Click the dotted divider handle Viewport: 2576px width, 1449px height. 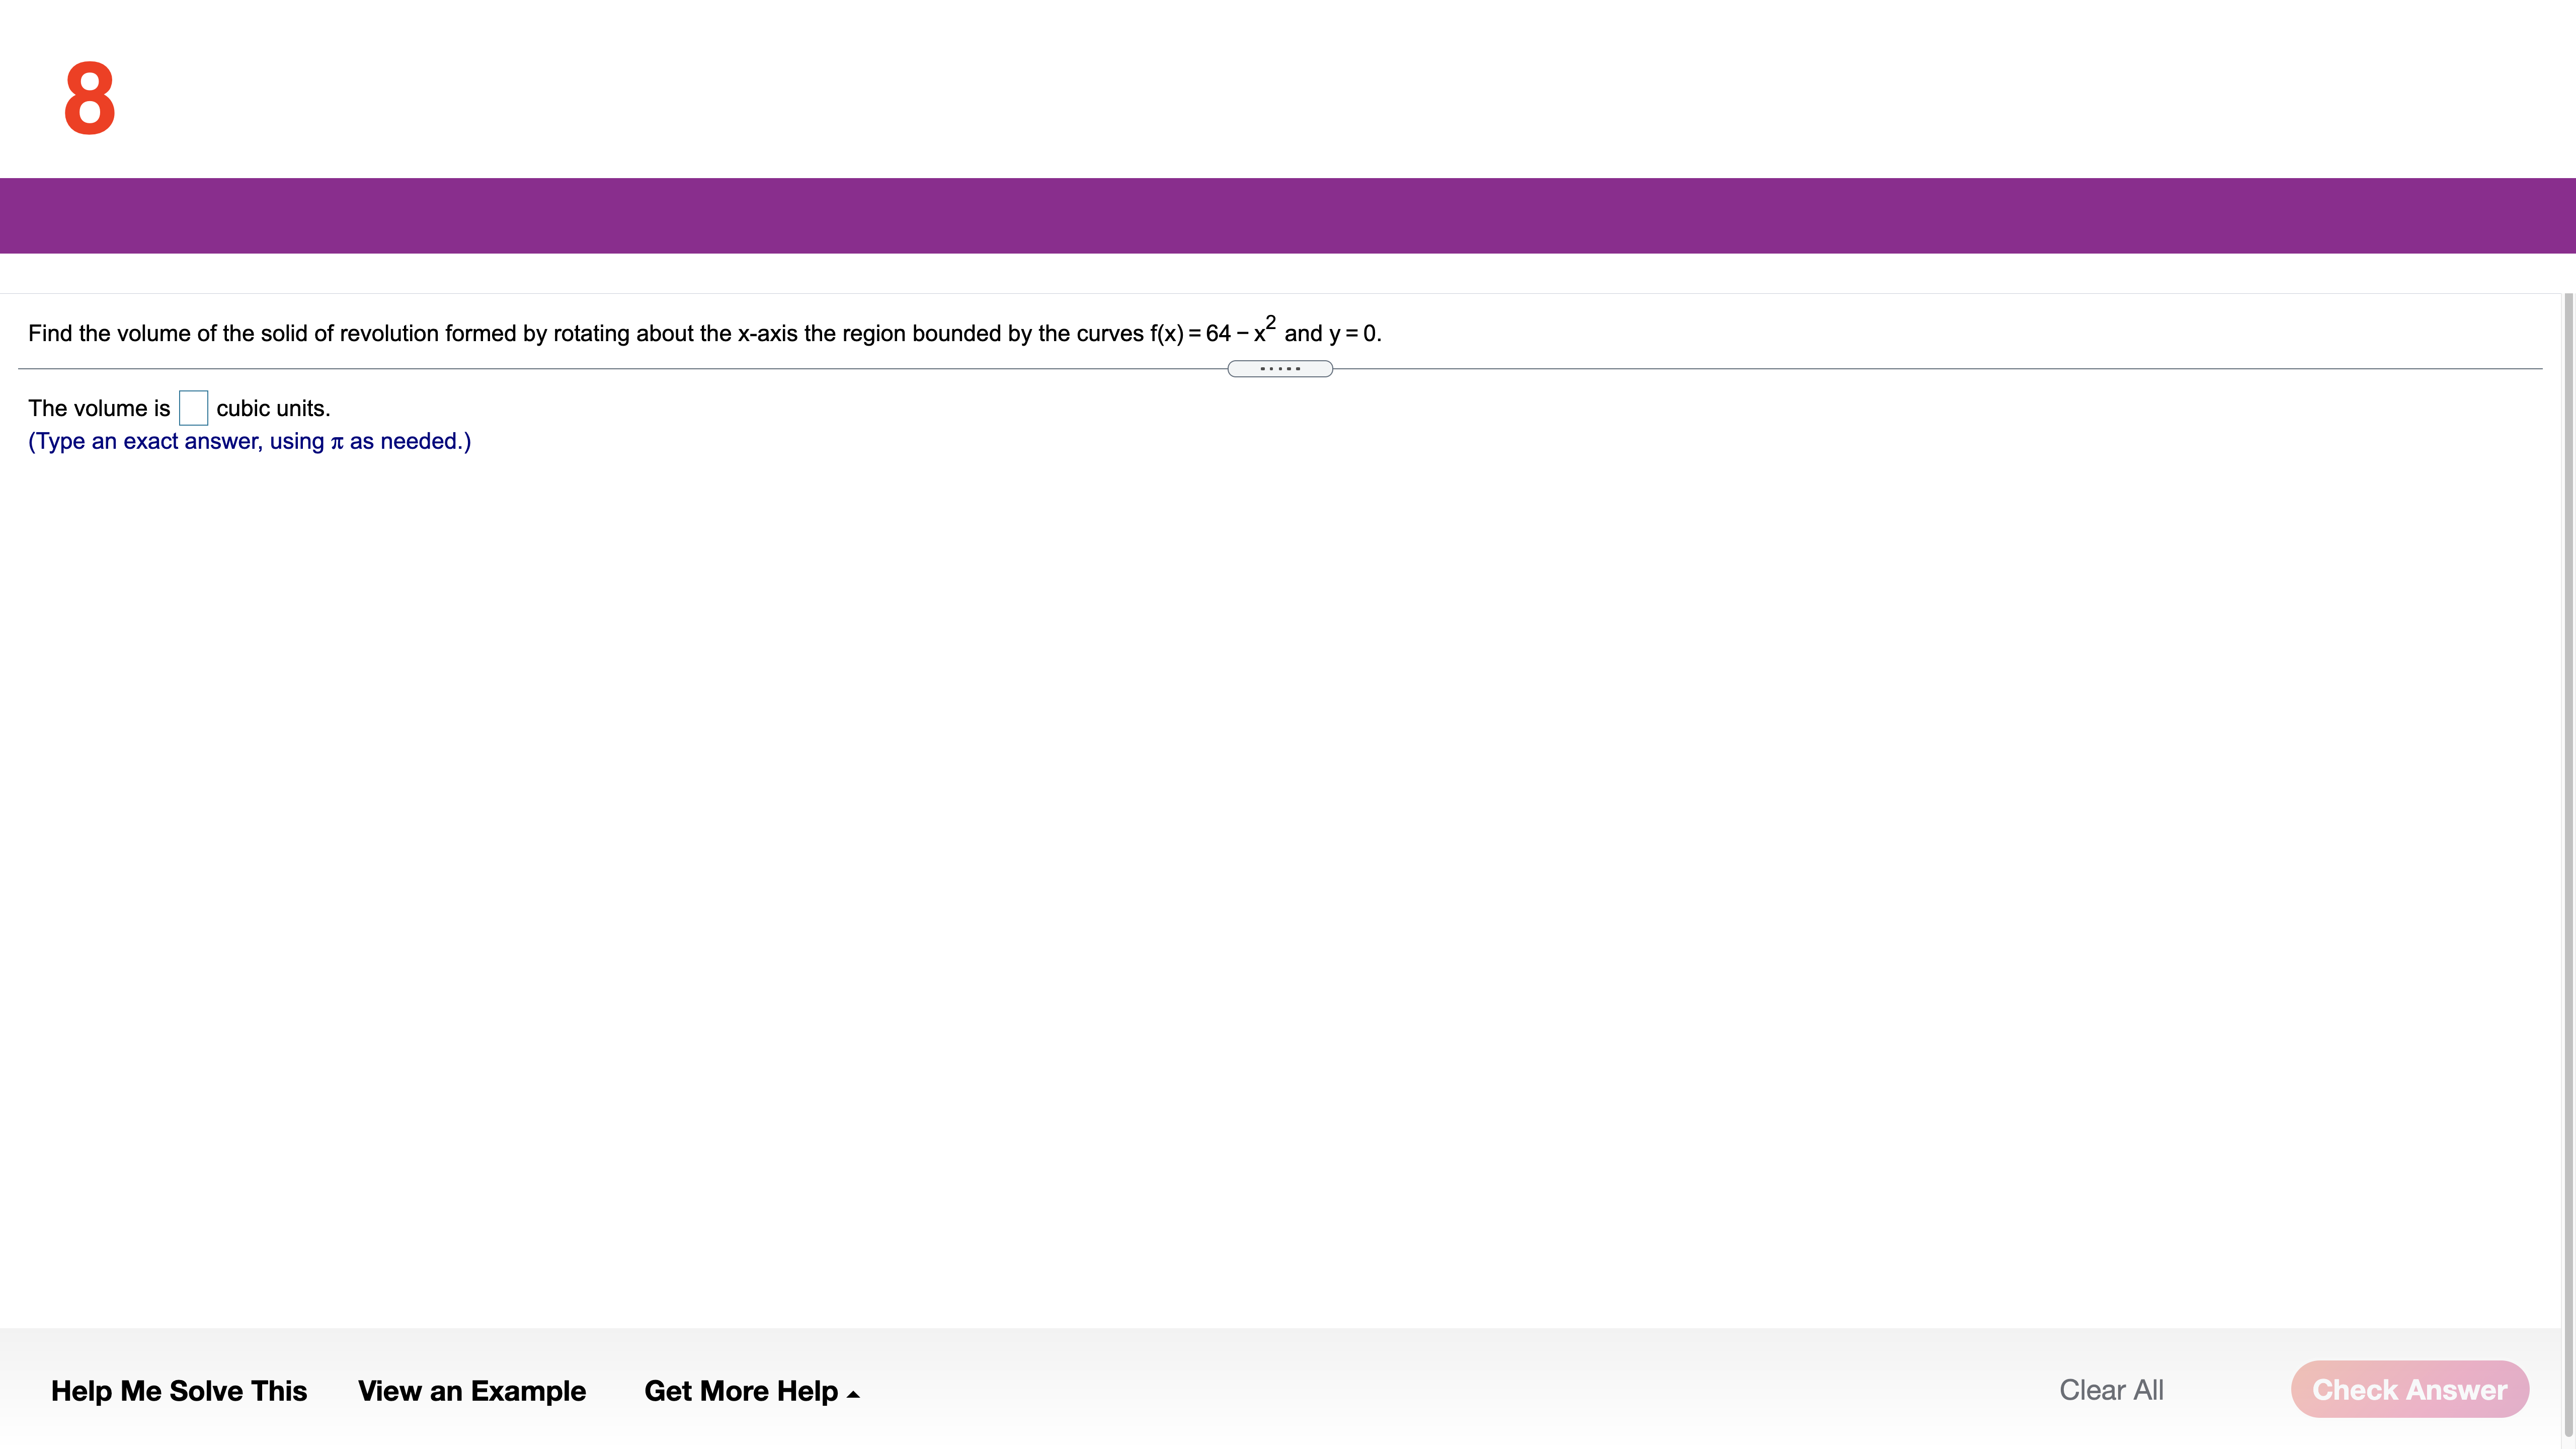pyautogui.click(x=1279, y=369)
